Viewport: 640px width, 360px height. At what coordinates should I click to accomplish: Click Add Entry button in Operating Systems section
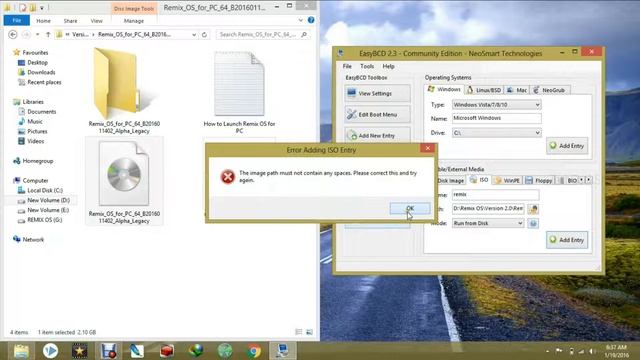[567, 146]
